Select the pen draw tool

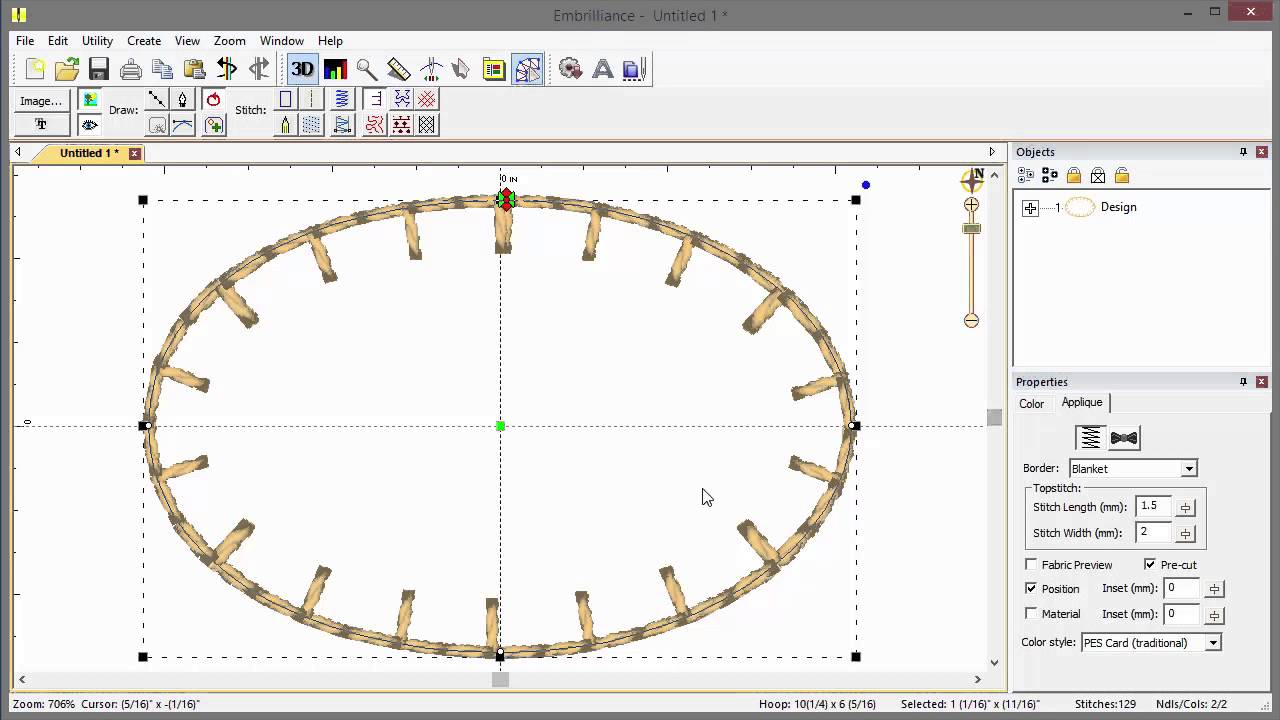click(182, 99)
